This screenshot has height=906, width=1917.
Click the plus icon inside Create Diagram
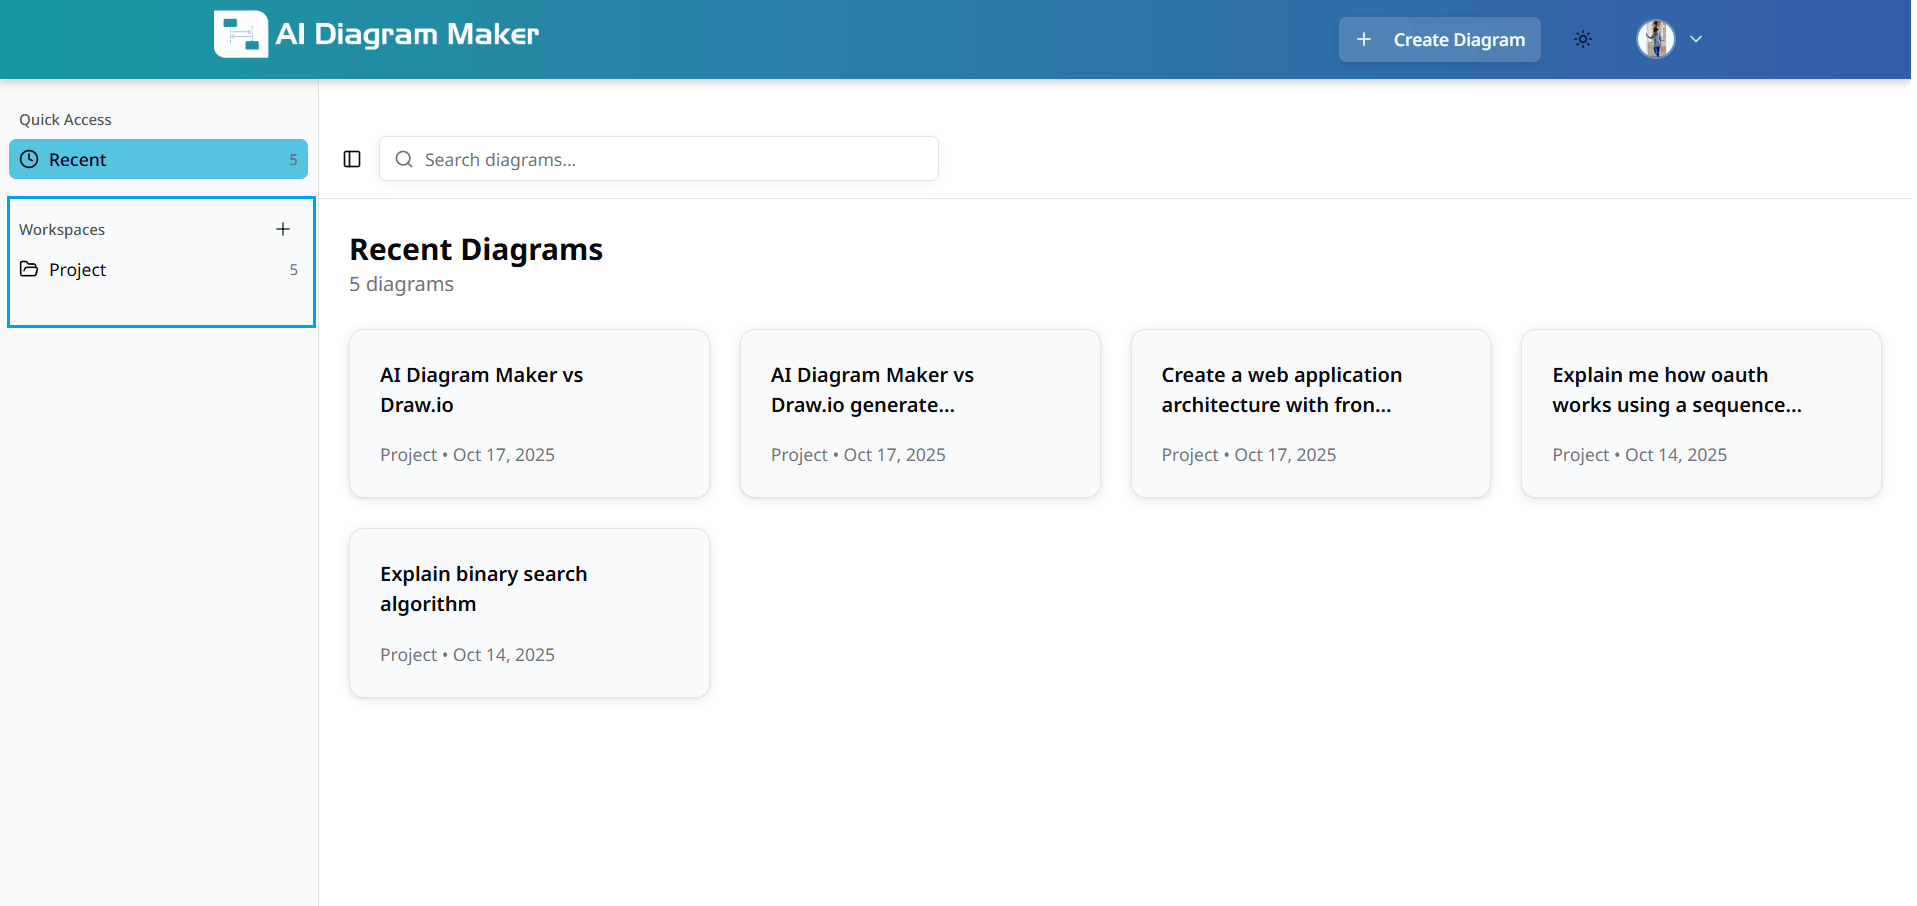tap(1362, 39)
